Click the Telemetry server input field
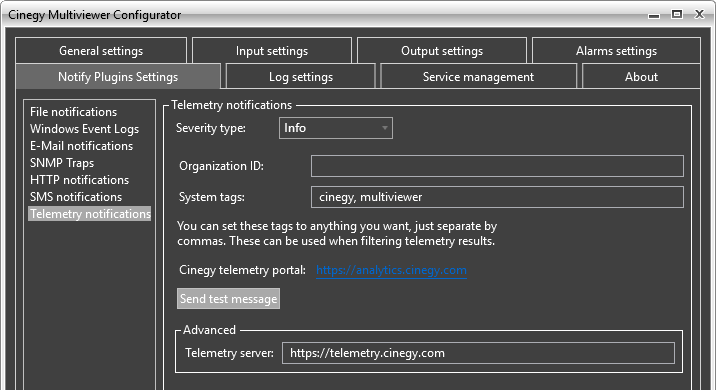Viewport: 716px width, 390px height. point(478,353)
